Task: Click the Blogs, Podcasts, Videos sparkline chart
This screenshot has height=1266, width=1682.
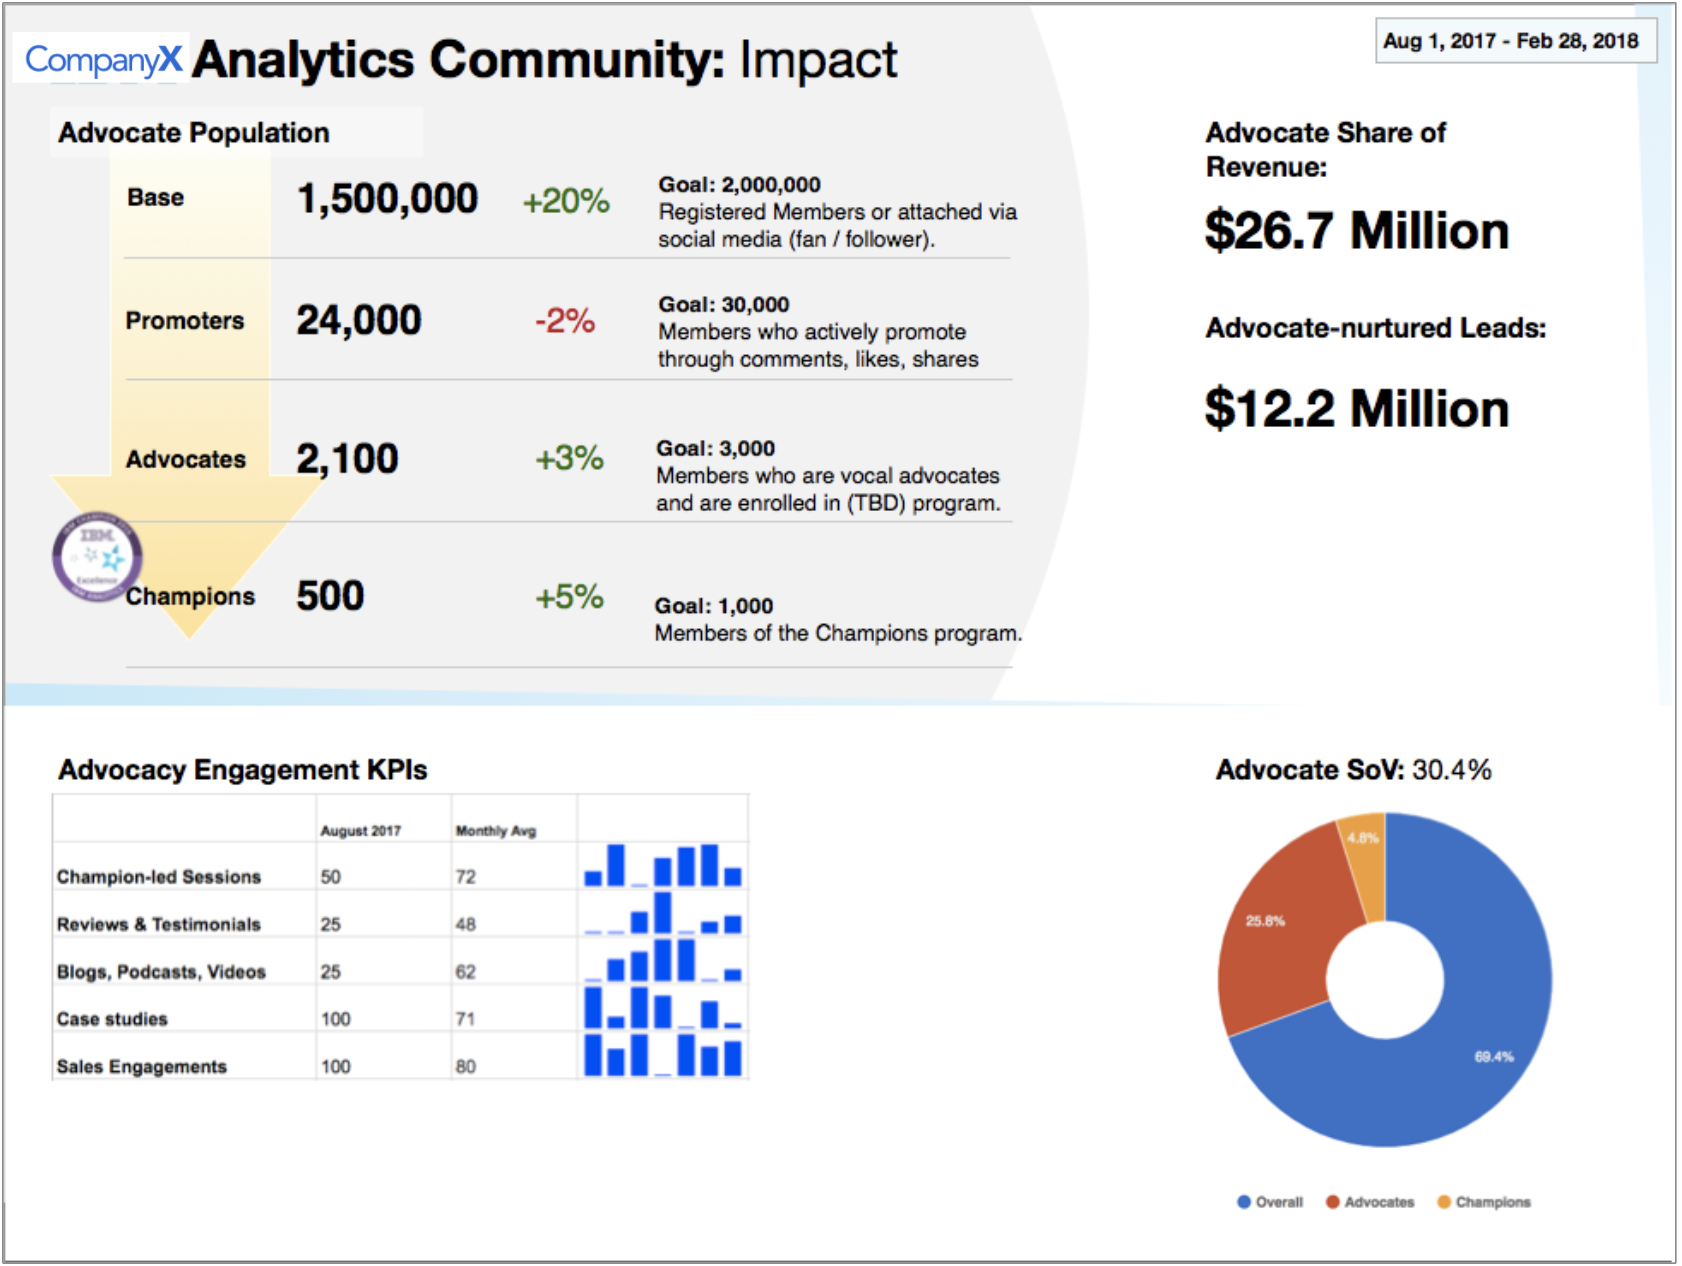Action: click(x=663, y=961)
